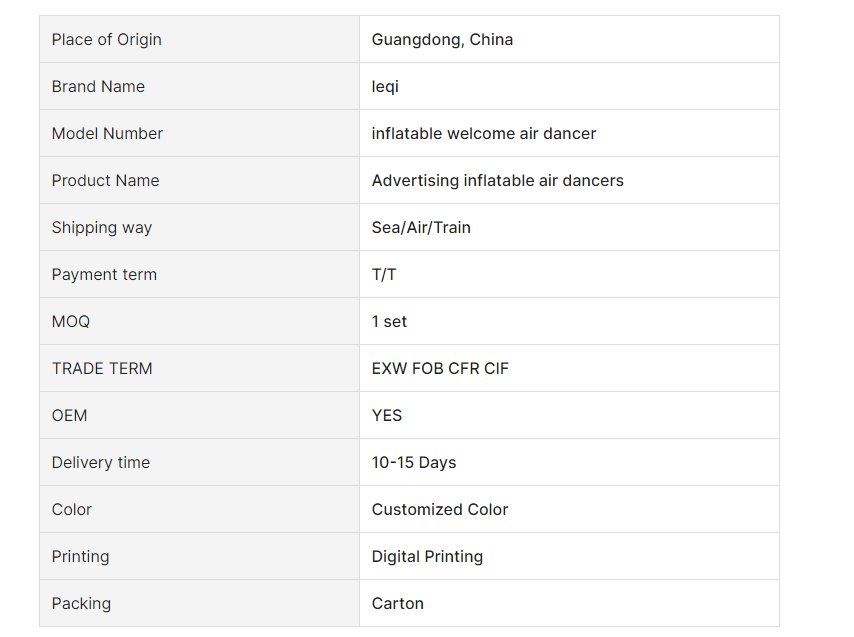Click the Carton packing value
The height and width of the screenshot is (637, 854).
(398, 603)
